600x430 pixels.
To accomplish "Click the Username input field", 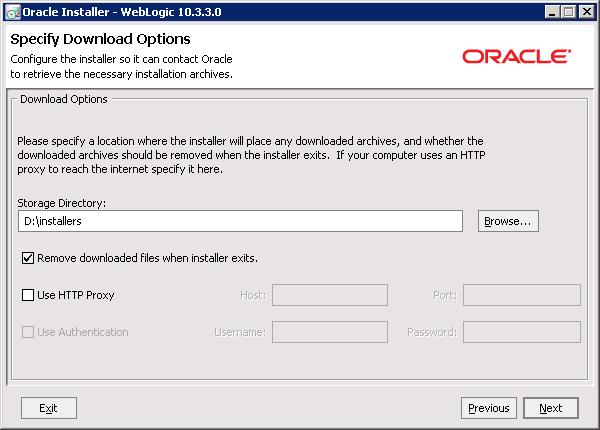I will tap(330, 332).
